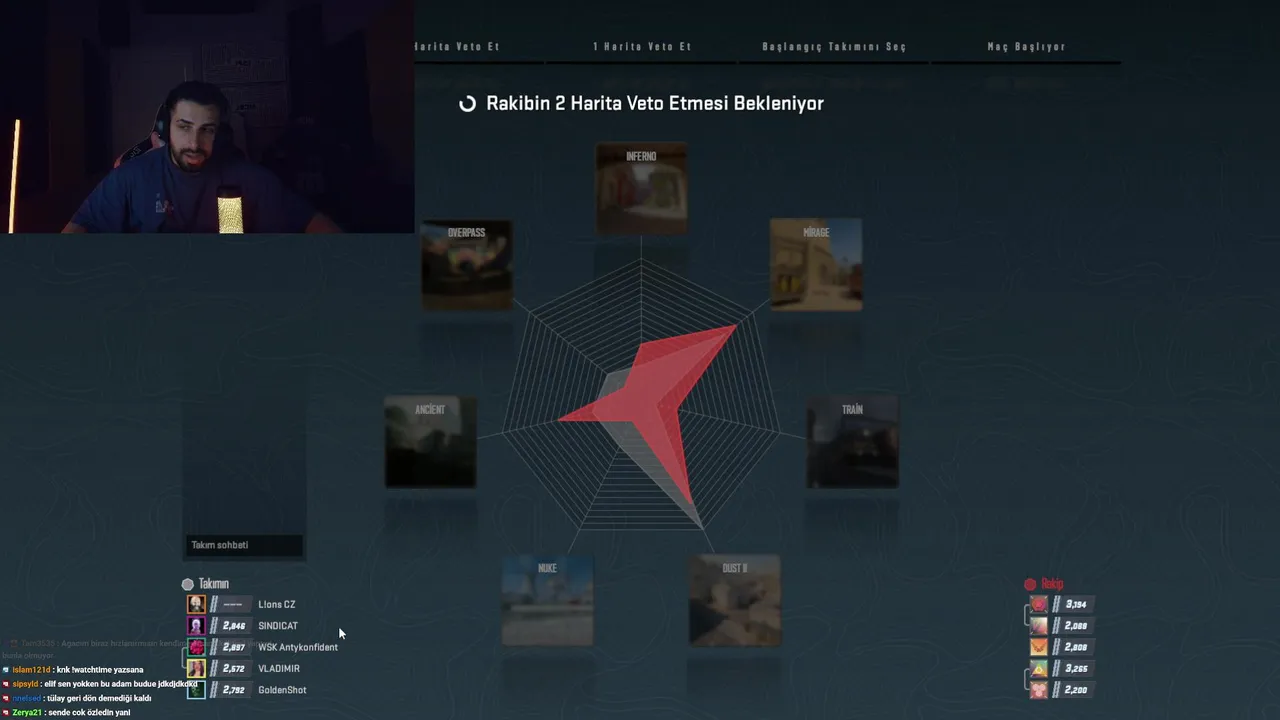
Task: Click the loading spinner beside waiting message
Action: pos(467,104)
